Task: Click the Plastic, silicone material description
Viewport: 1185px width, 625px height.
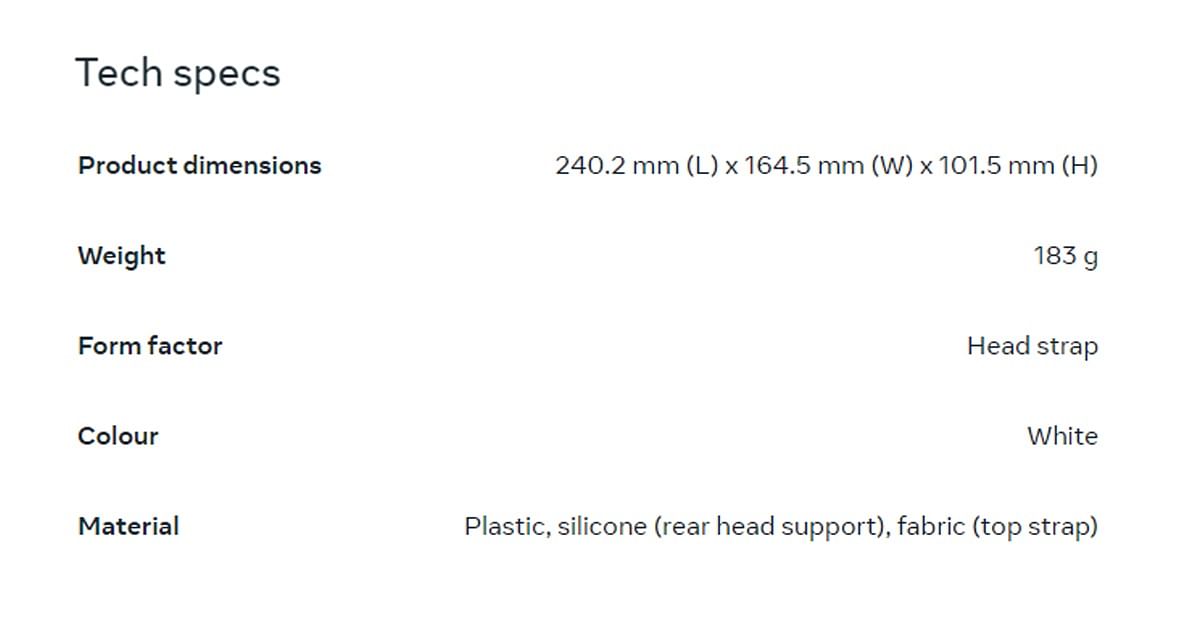Action: (x=781, y=527)
